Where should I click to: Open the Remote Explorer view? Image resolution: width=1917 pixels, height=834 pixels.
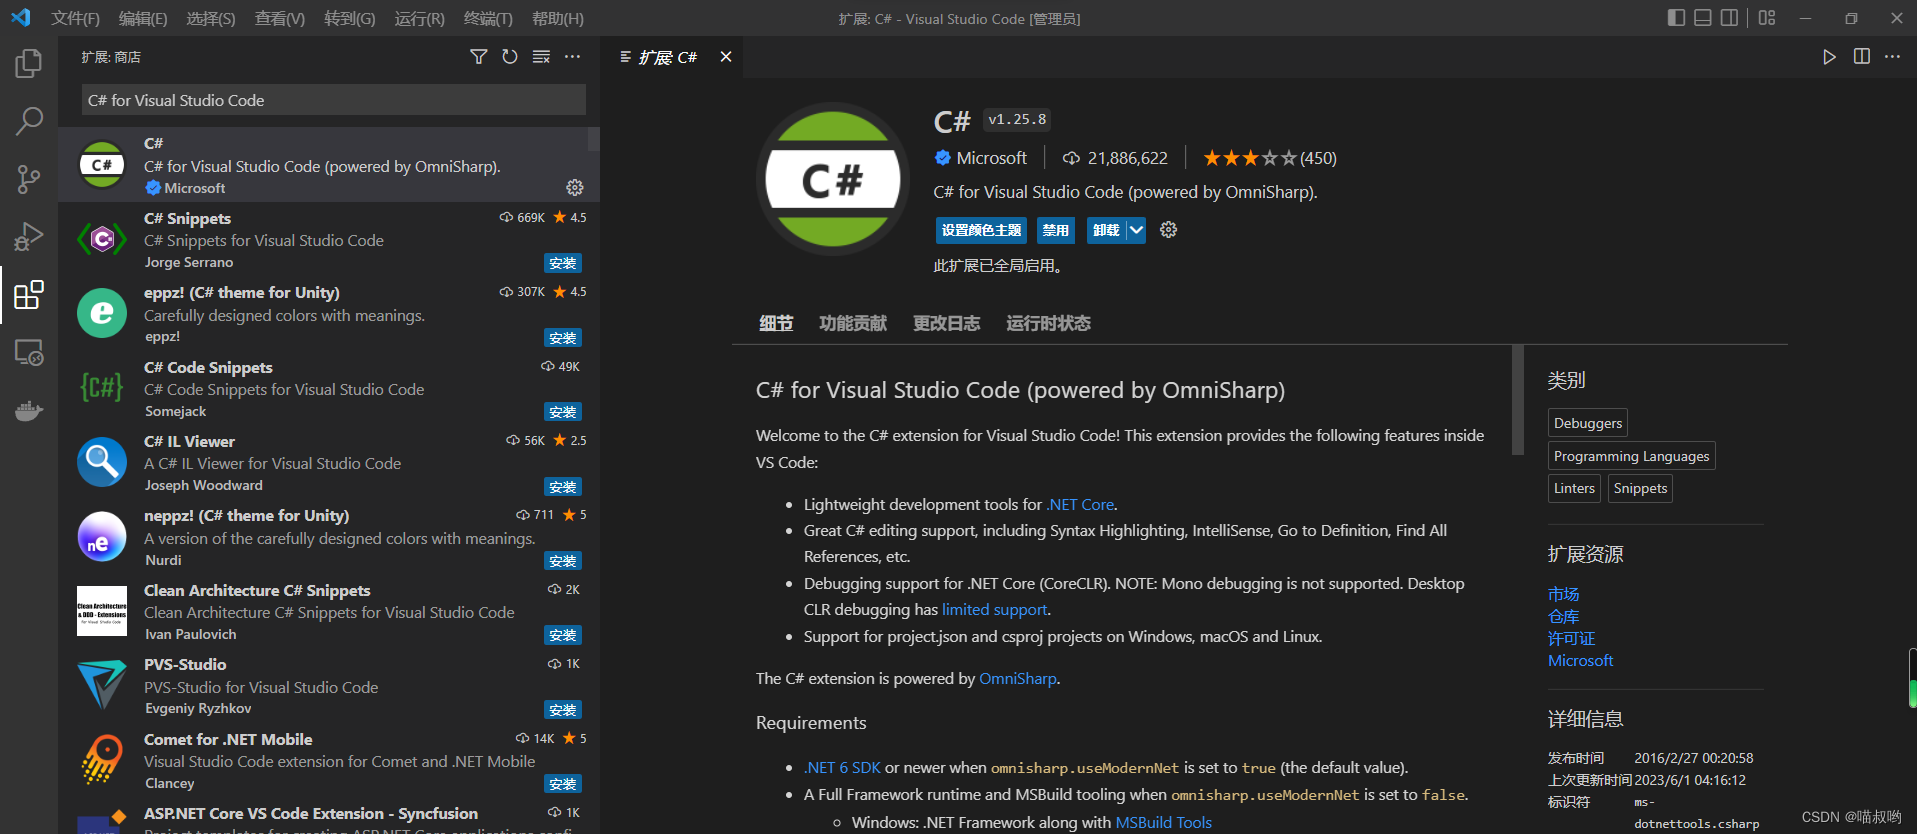[29, 352]
